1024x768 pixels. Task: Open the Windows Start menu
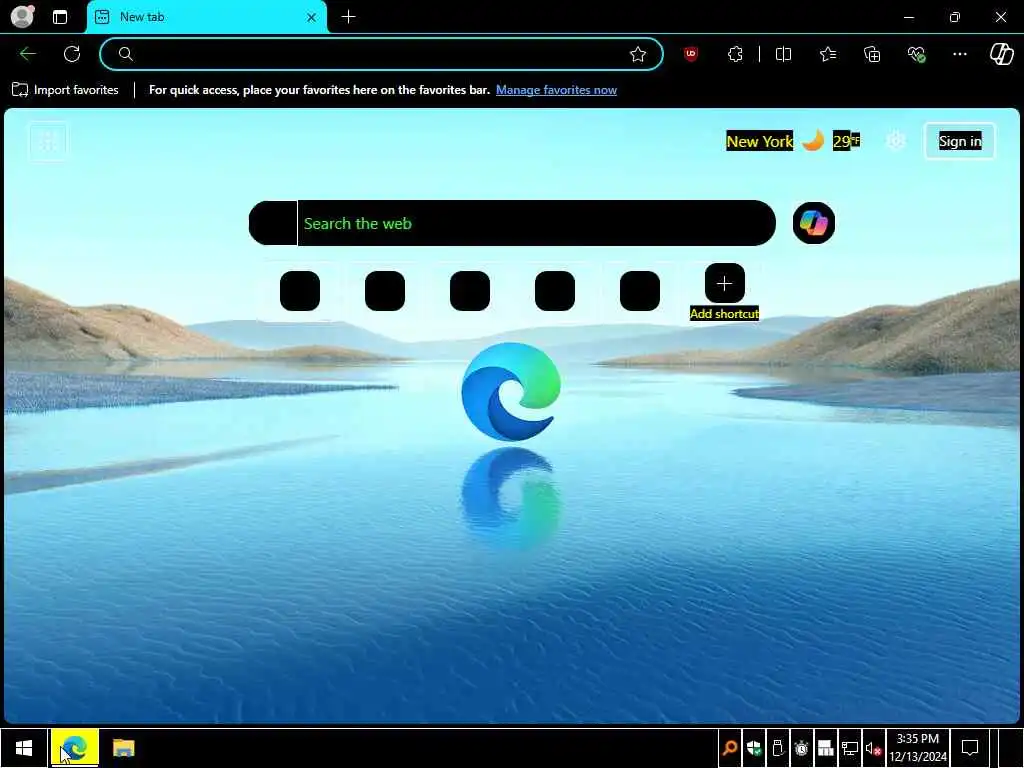click(x=24, y=748)
